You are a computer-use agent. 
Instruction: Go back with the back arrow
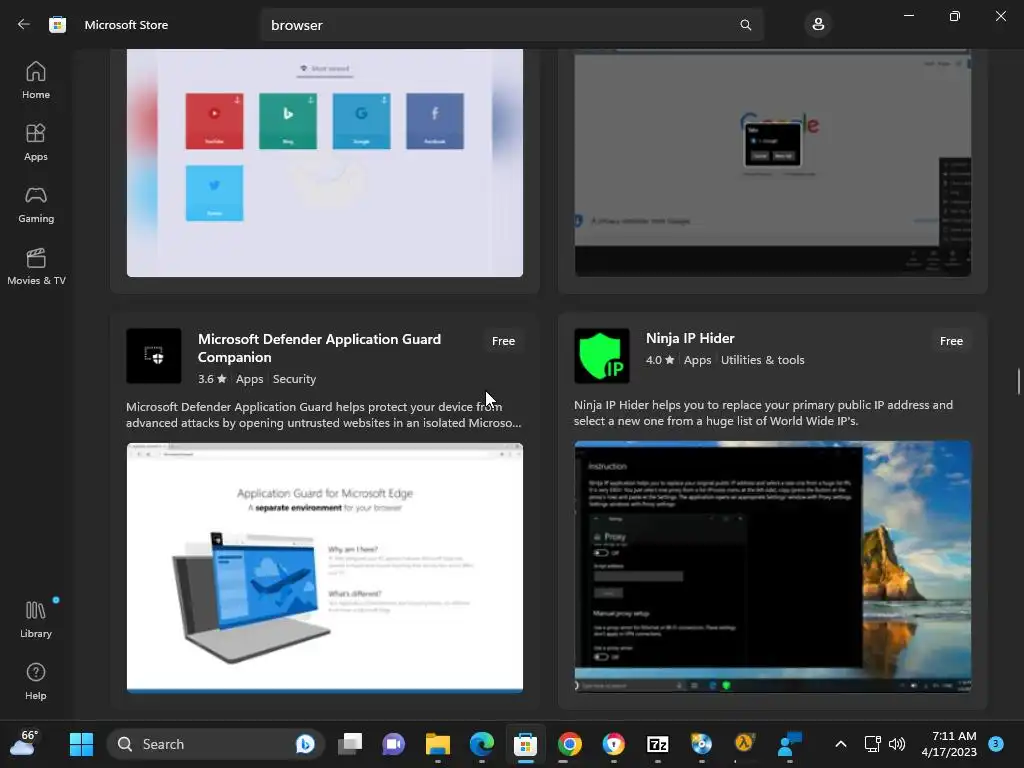point(24,24)
